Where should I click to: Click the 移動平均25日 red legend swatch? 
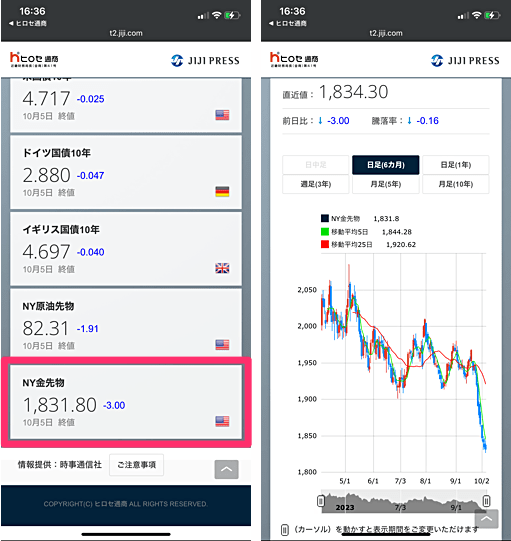325,244
